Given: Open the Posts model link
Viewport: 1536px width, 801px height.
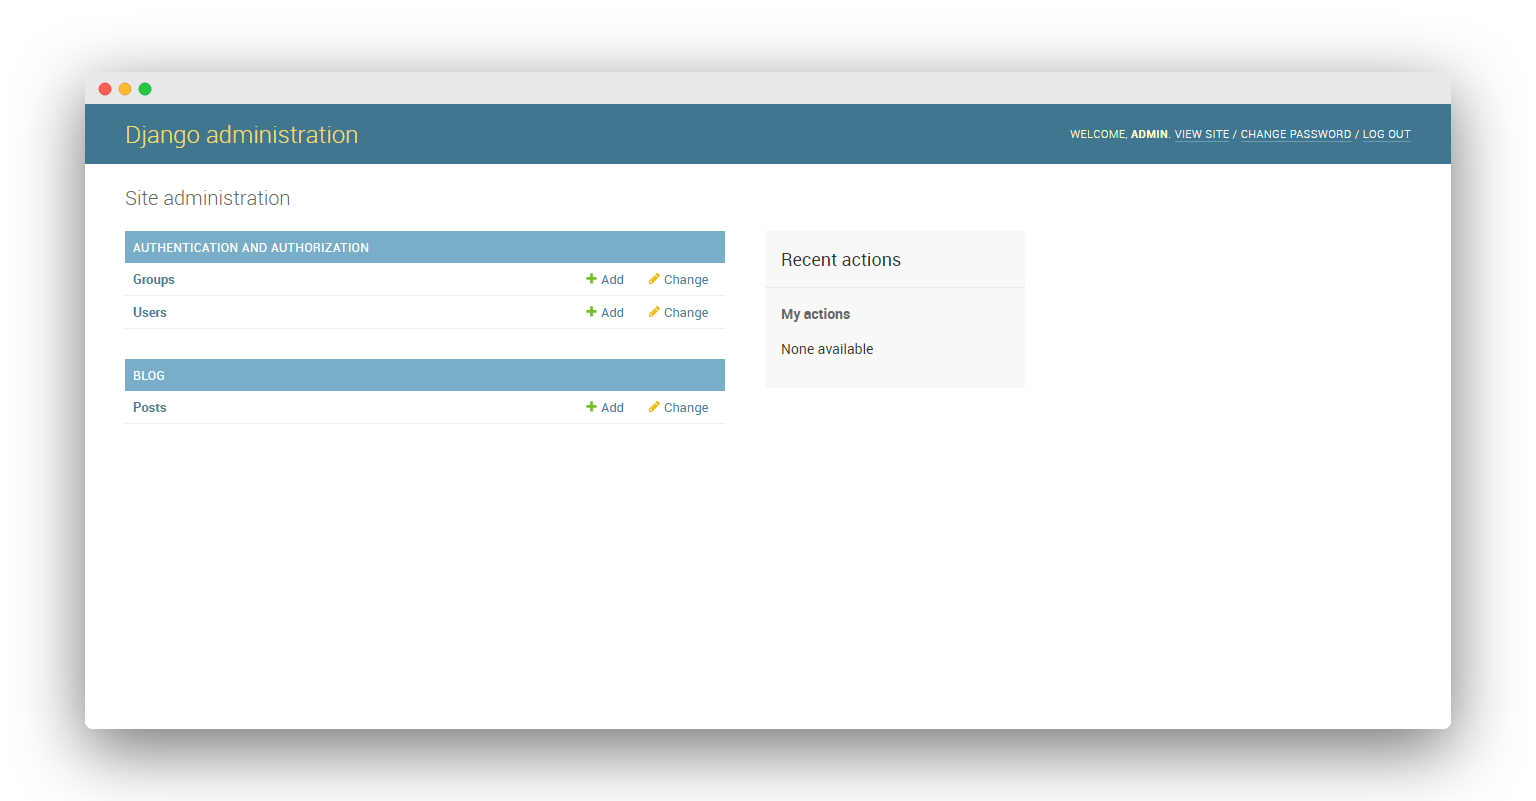Looking at the screenshot, I should tap(150, 408).
